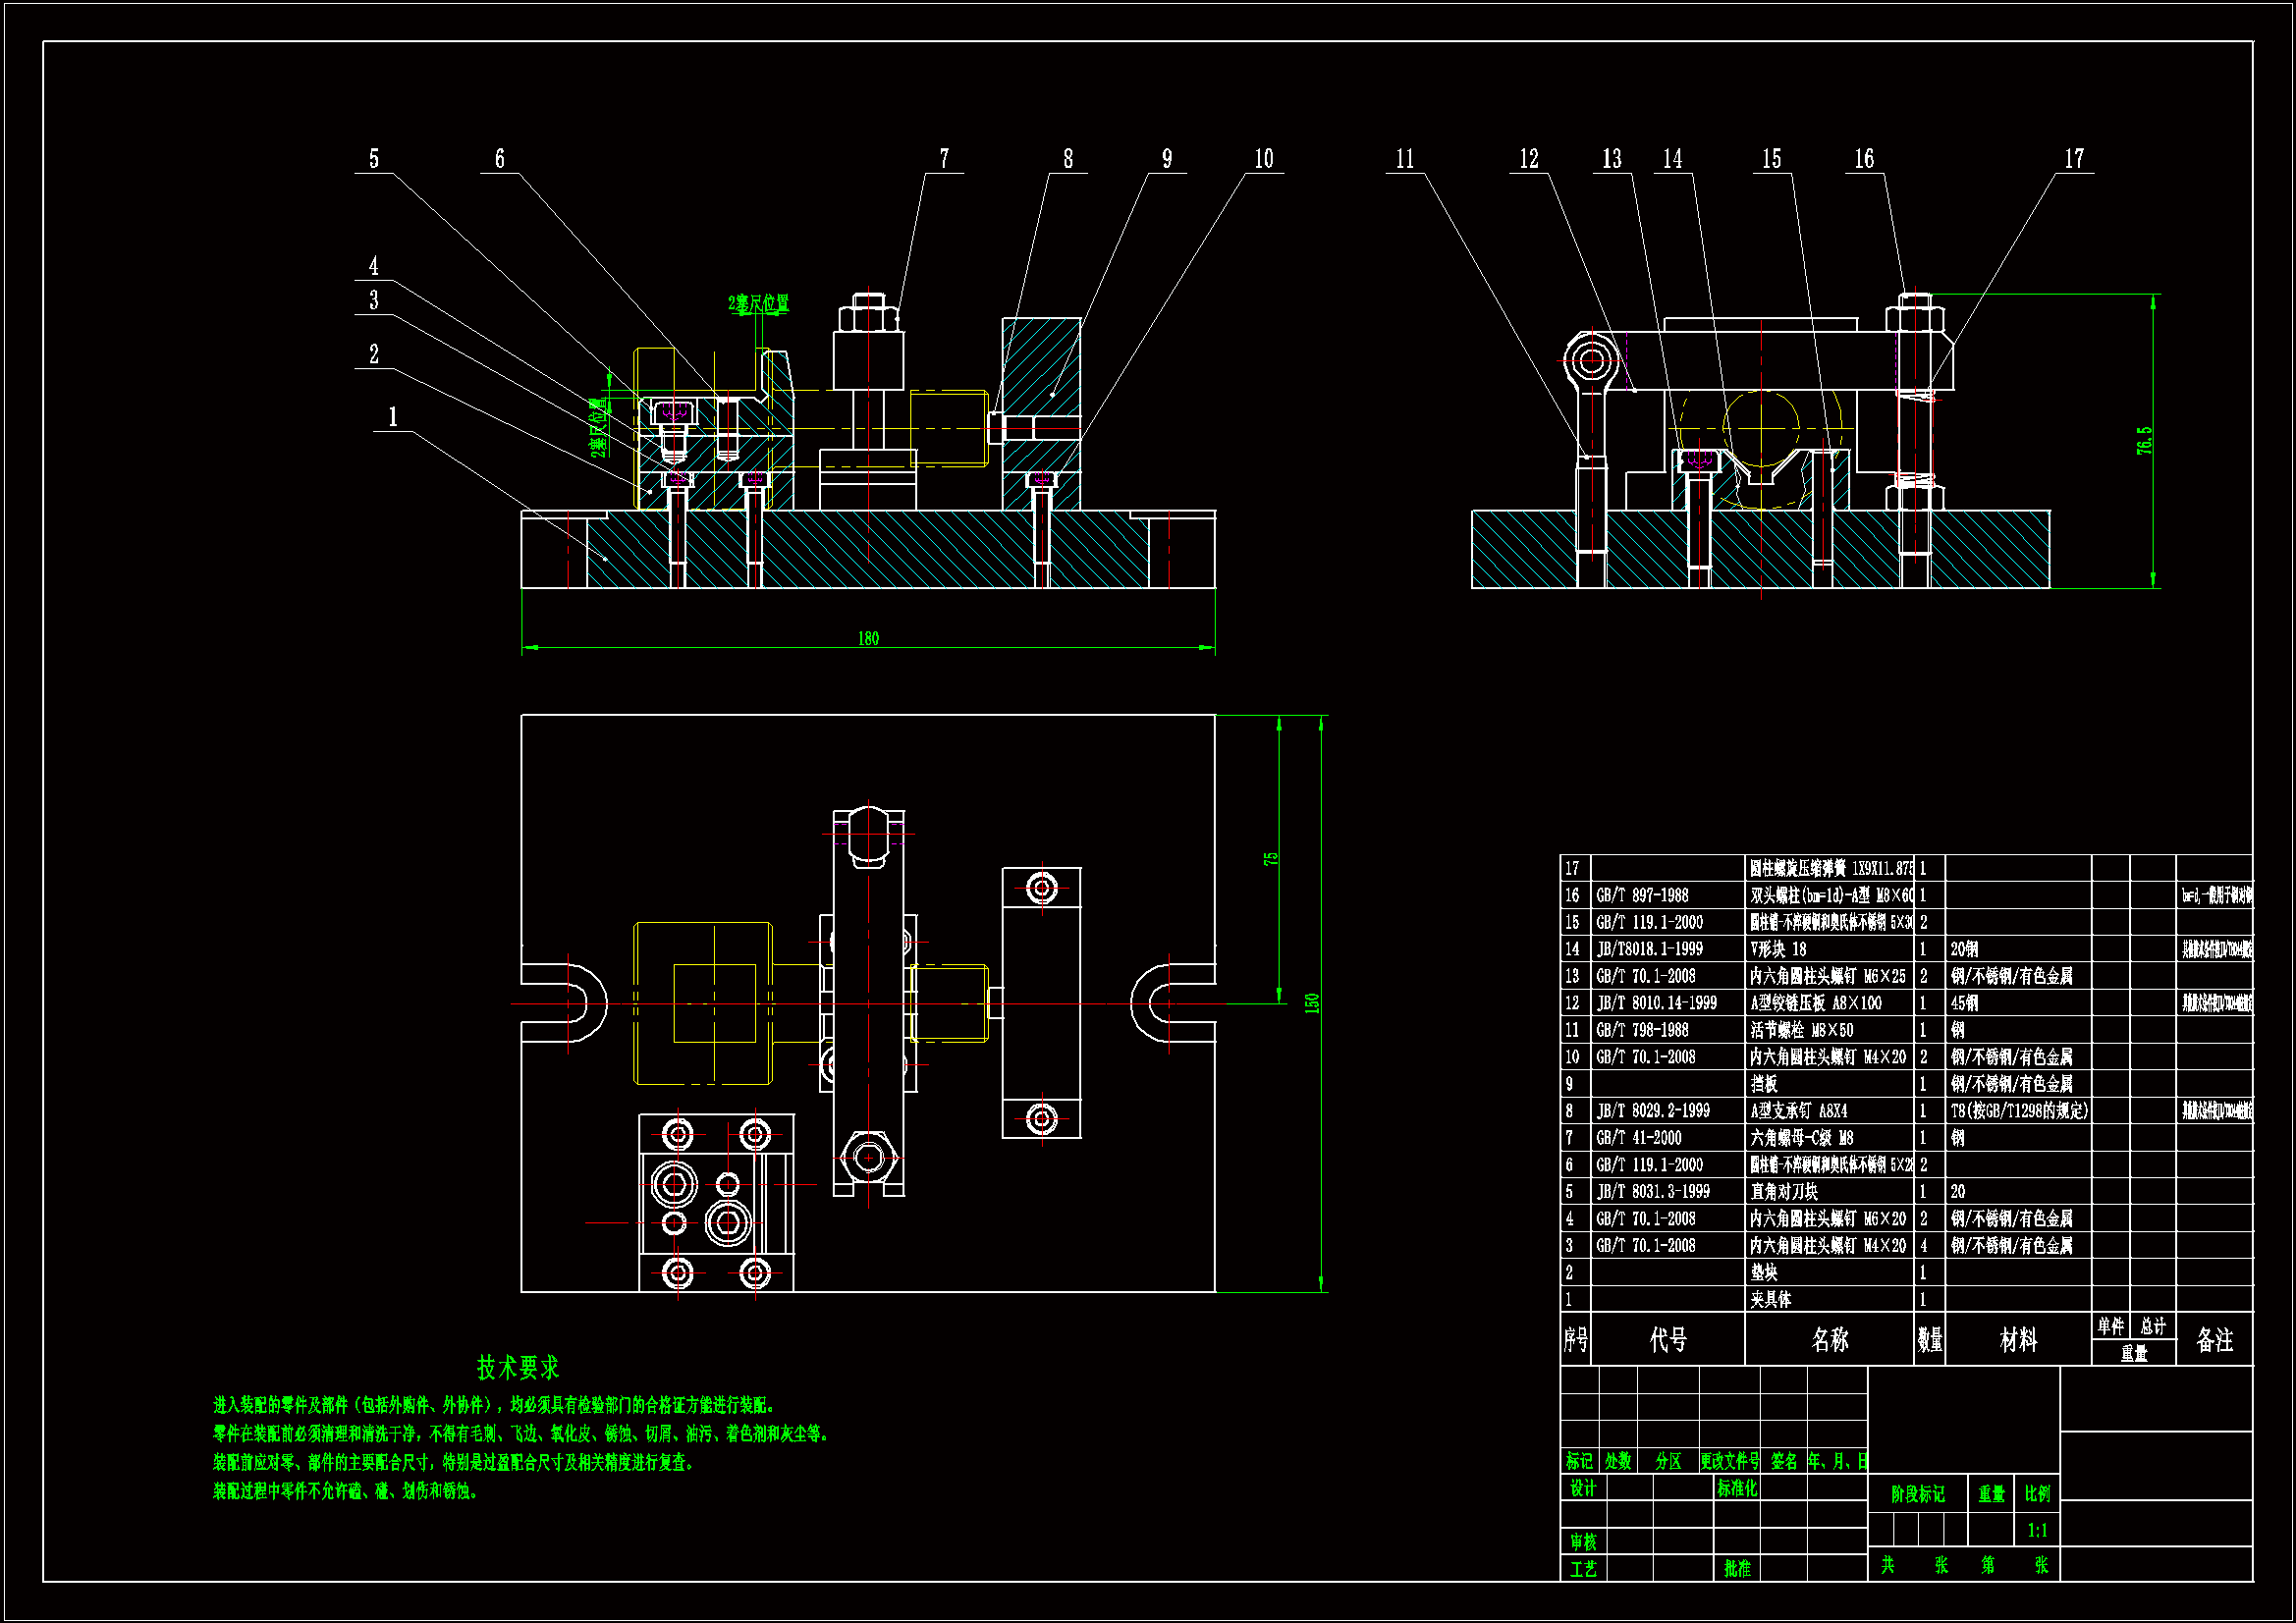Screen dimensions: 2296x1623
Task: Click part balloon number 11
Action: pyautogui.click(x=1405, y=159)
